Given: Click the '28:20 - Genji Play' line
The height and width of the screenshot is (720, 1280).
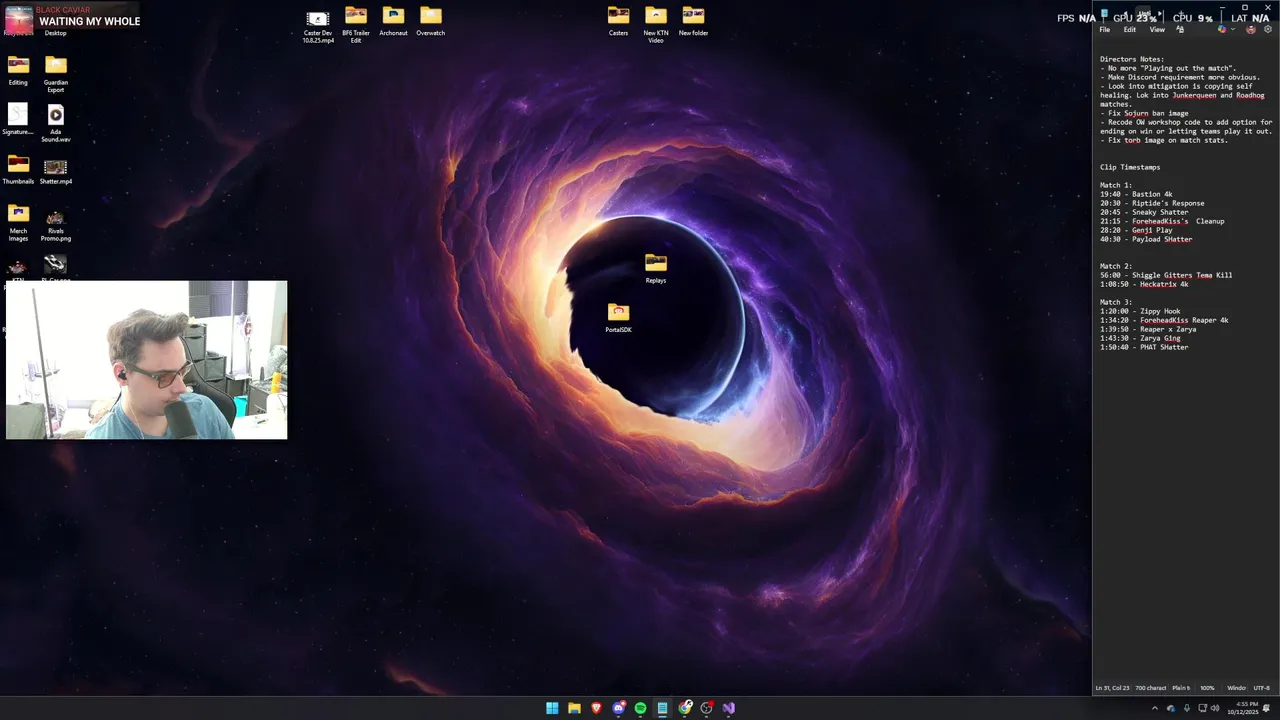Looking at the screenshot, I should (1136, 230).
